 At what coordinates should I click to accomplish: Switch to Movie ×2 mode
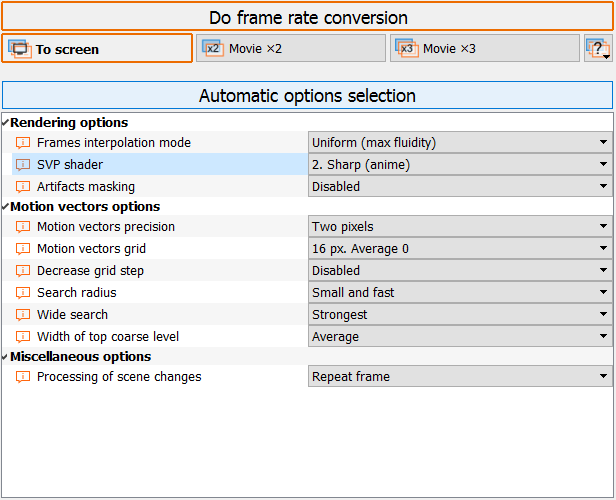point(290,49)
